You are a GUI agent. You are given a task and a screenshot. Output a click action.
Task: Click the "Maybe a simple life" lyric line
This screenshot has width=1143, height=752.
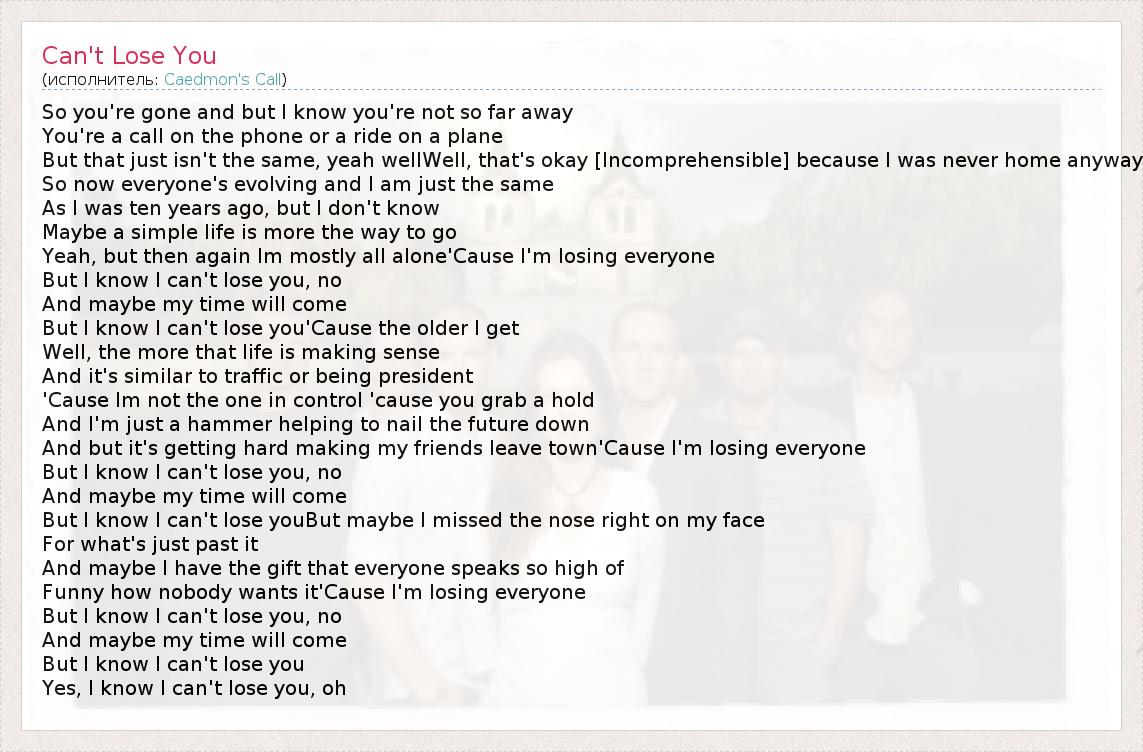[x=249, y=232]
